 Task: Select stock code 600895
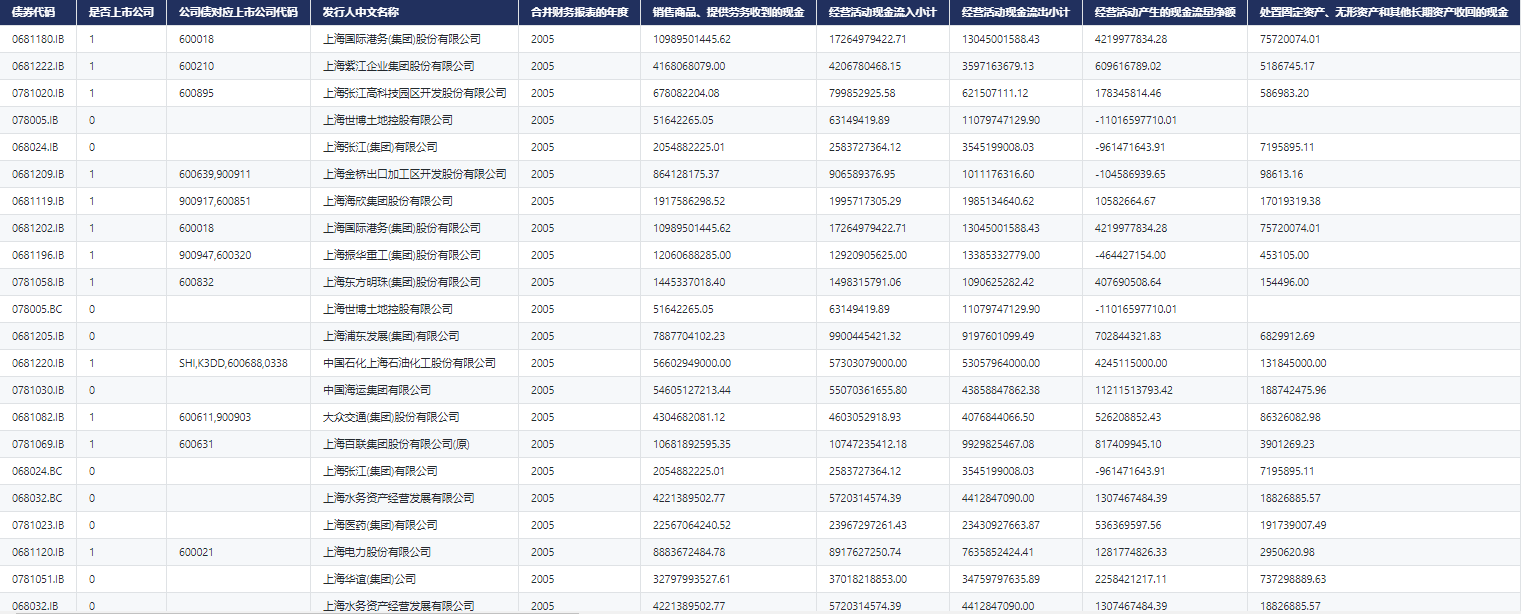pos(197,93)
